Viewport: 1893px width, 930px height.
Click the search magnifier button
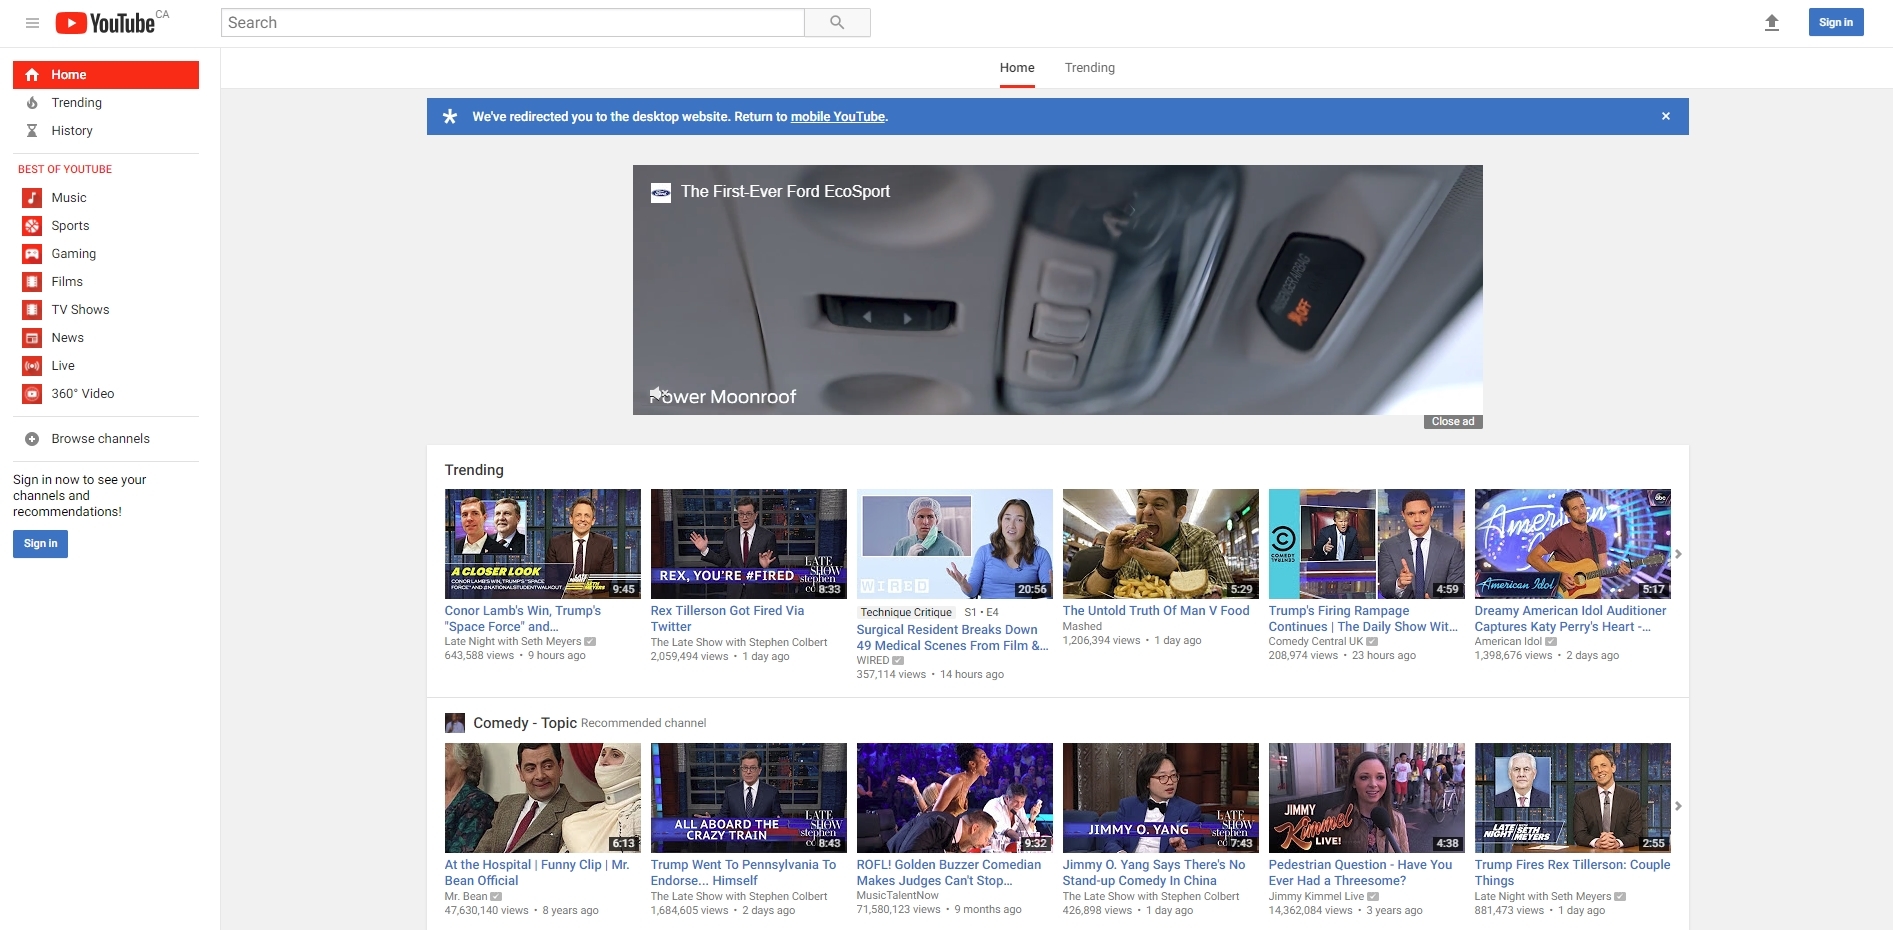pos(837,22)
